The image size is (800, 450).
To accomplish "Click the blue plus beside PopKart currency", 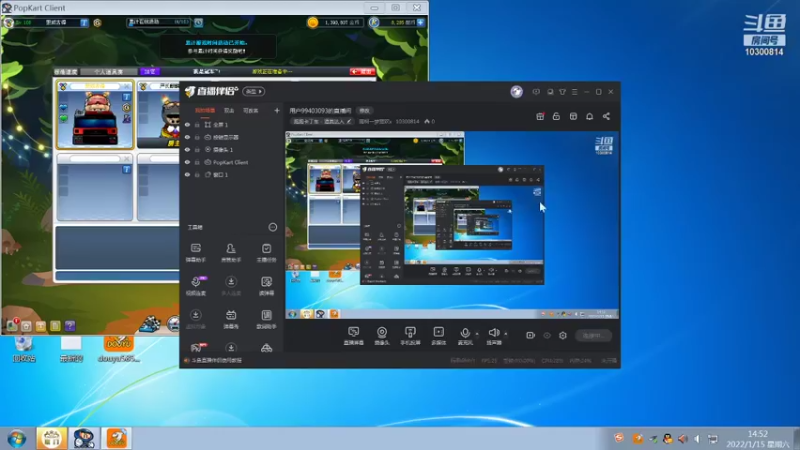I will [421, 22].
